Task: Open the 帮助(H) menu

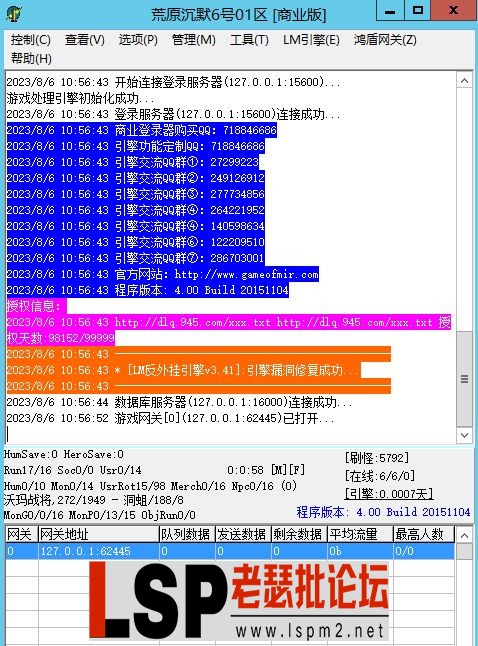Action: (31, 59)
